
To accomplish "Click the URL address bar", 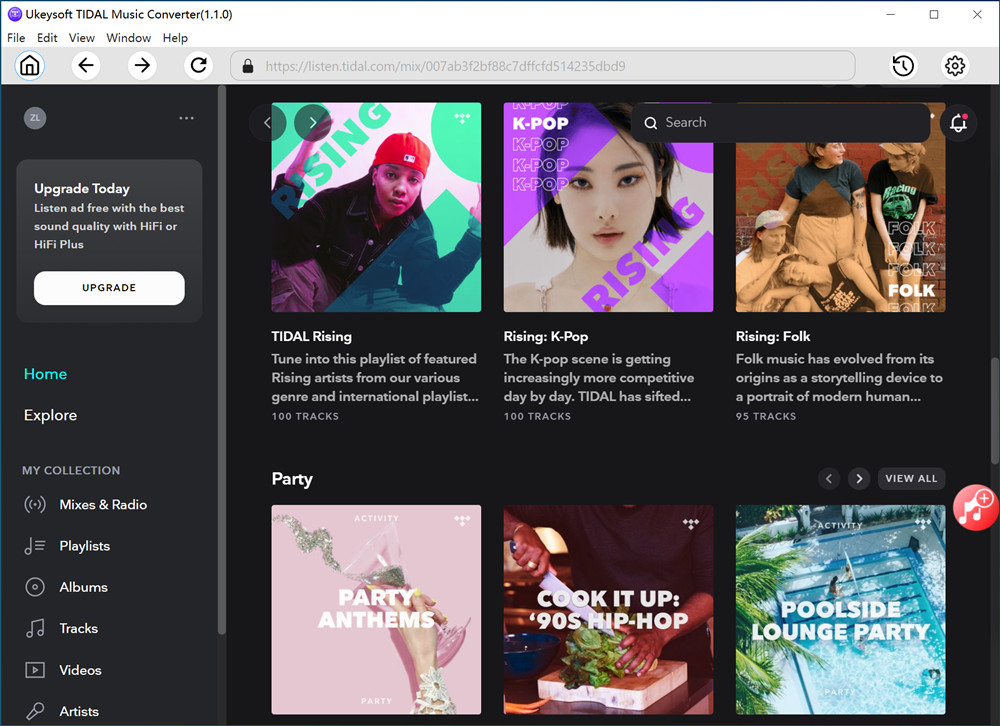I will coord(543,66).
